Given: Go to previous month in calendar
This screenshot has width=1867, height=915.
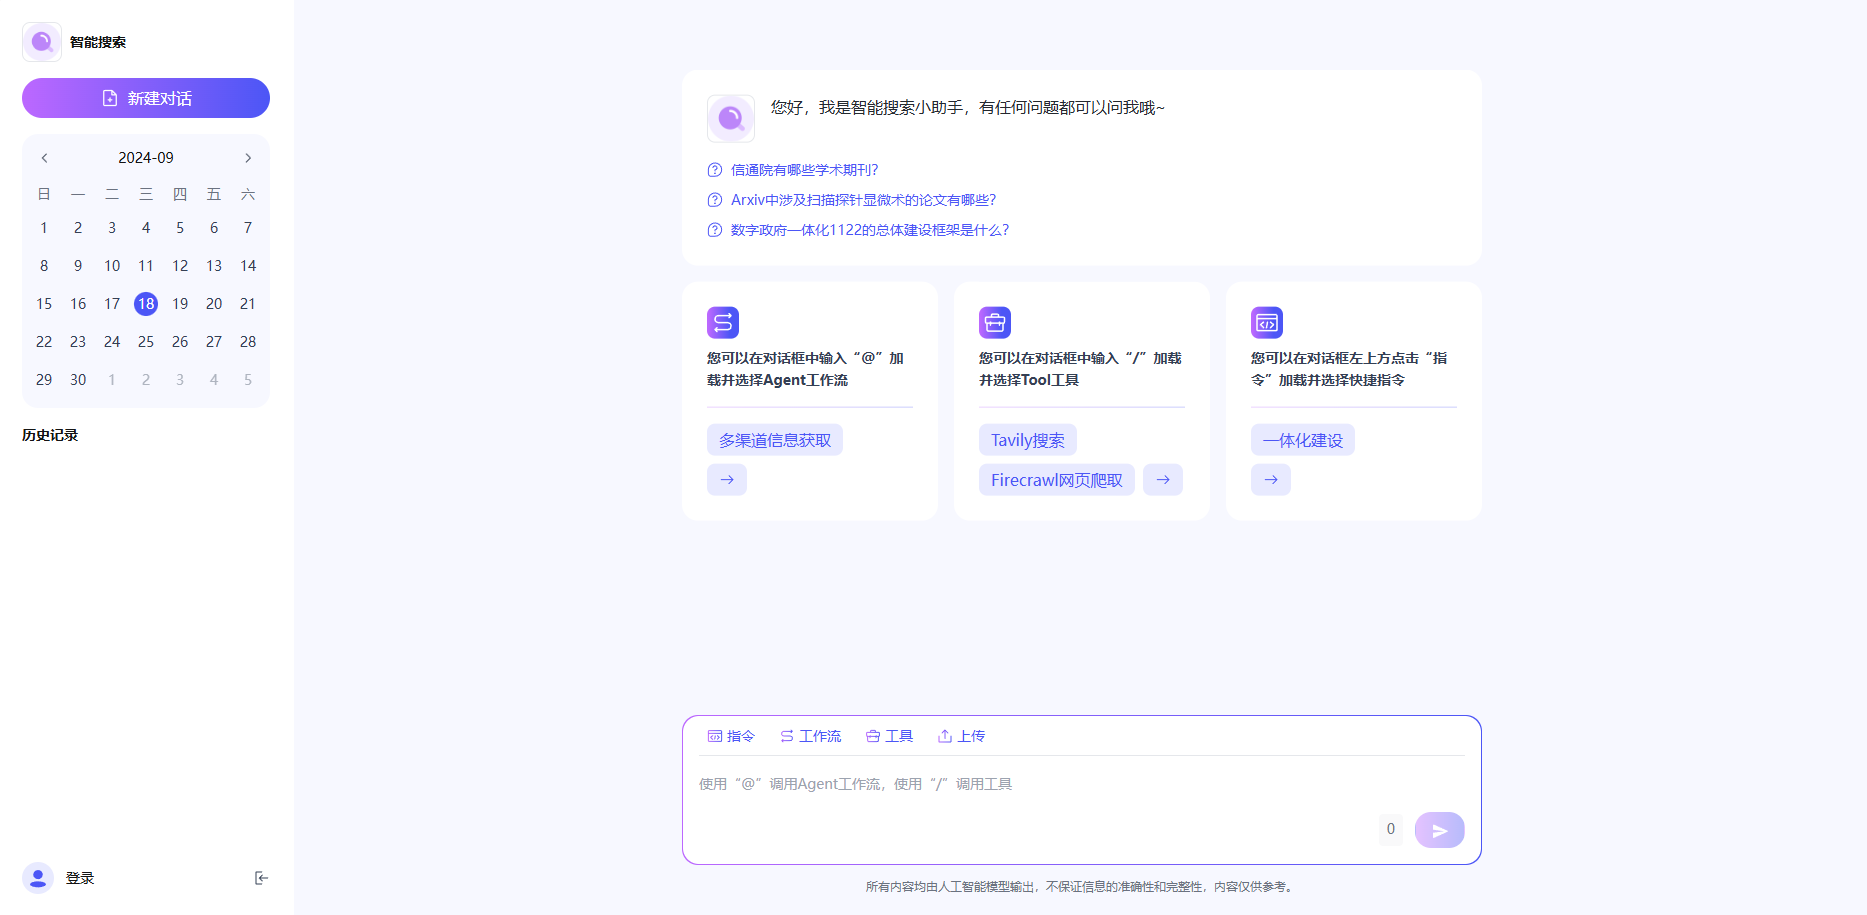Looking at the screenshot, I should 45,158.
